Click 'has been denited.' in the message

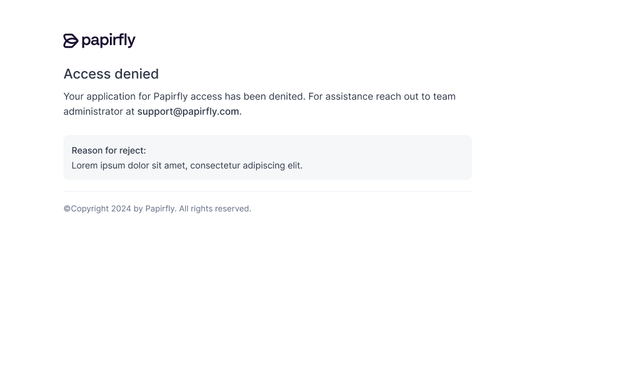[x=264, y=97]
